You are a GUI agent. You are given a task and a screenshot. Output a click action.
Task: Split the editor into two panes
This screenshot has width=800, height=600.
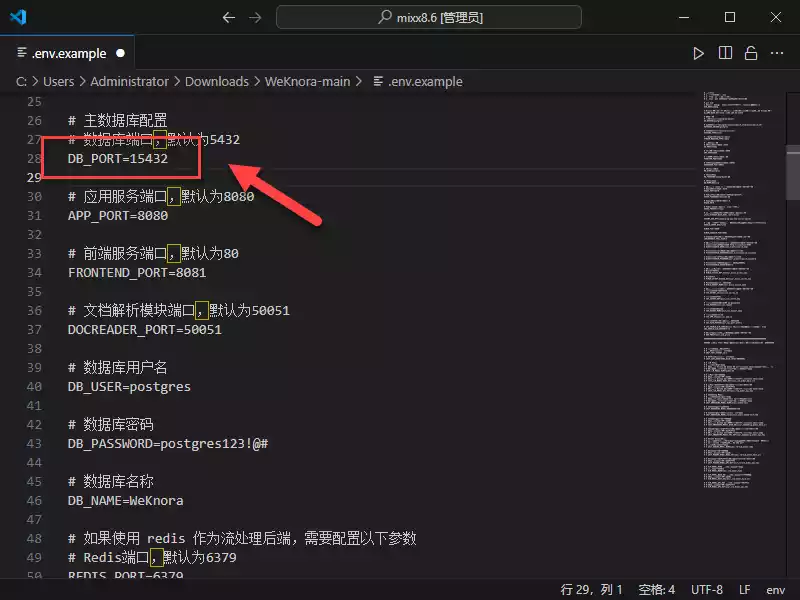coord(724,53)
